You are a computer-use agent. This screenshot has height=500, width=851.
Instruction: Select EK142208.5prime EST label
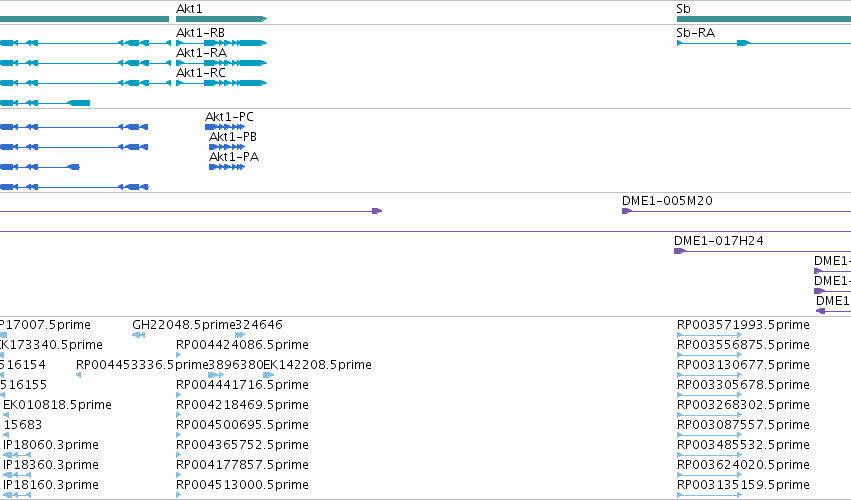point(317,365)
